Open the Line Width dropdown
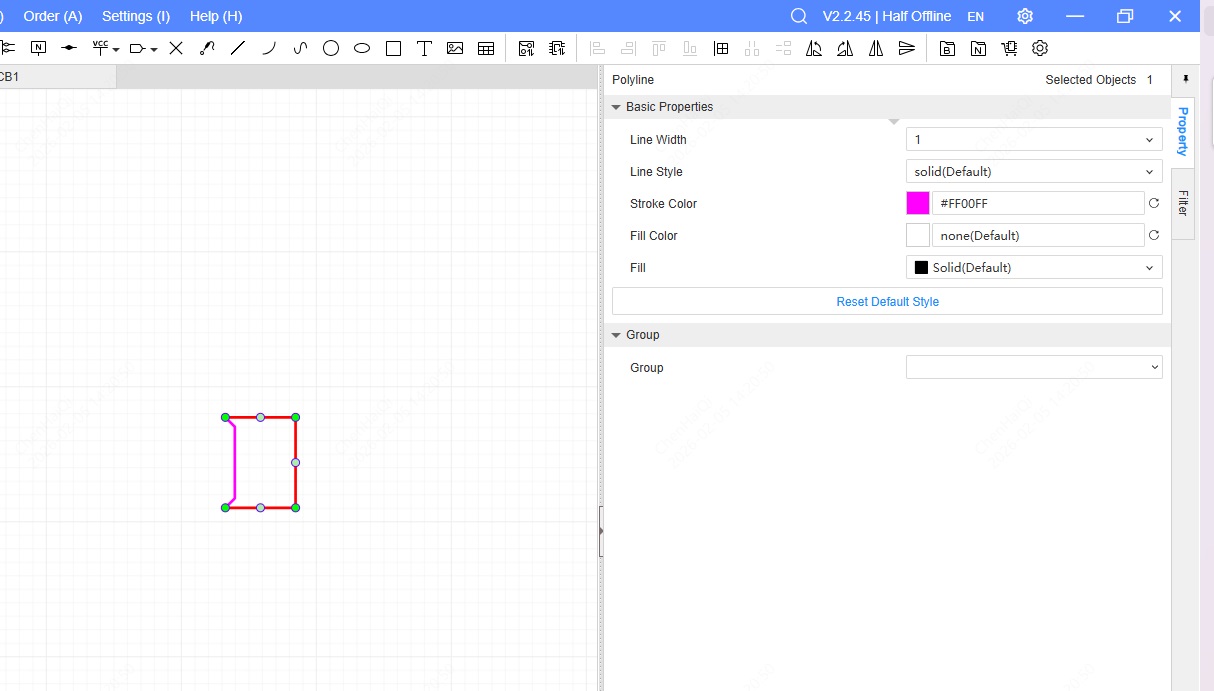1214x691 pixels. click(x=1033, y=140)
